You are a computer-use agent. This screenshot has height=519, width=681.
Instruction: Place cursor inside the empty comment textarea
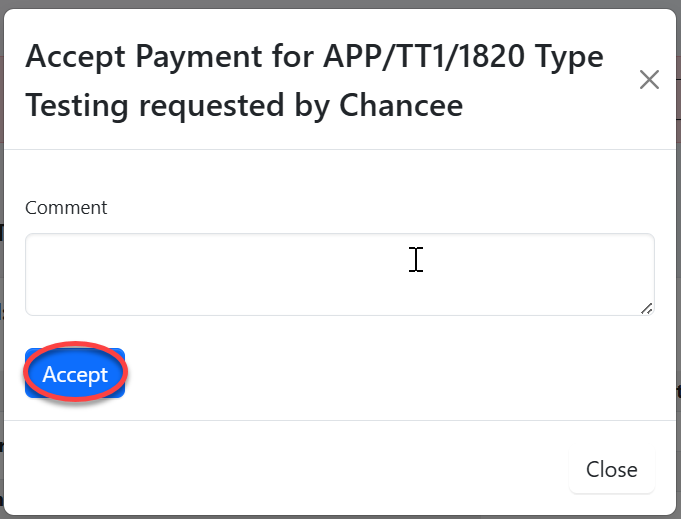point(339,275)
